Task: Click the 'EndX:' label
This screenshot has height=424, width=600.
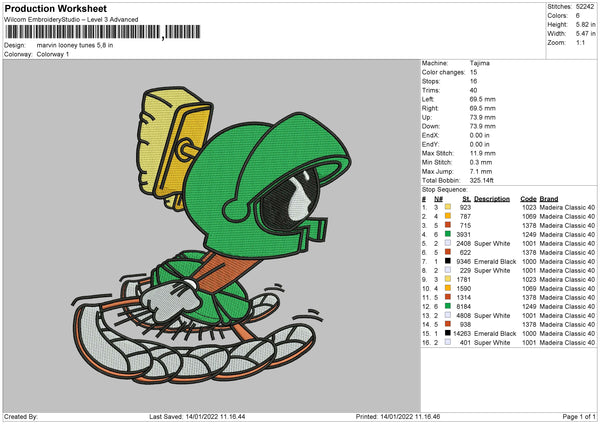Action: 430,135
